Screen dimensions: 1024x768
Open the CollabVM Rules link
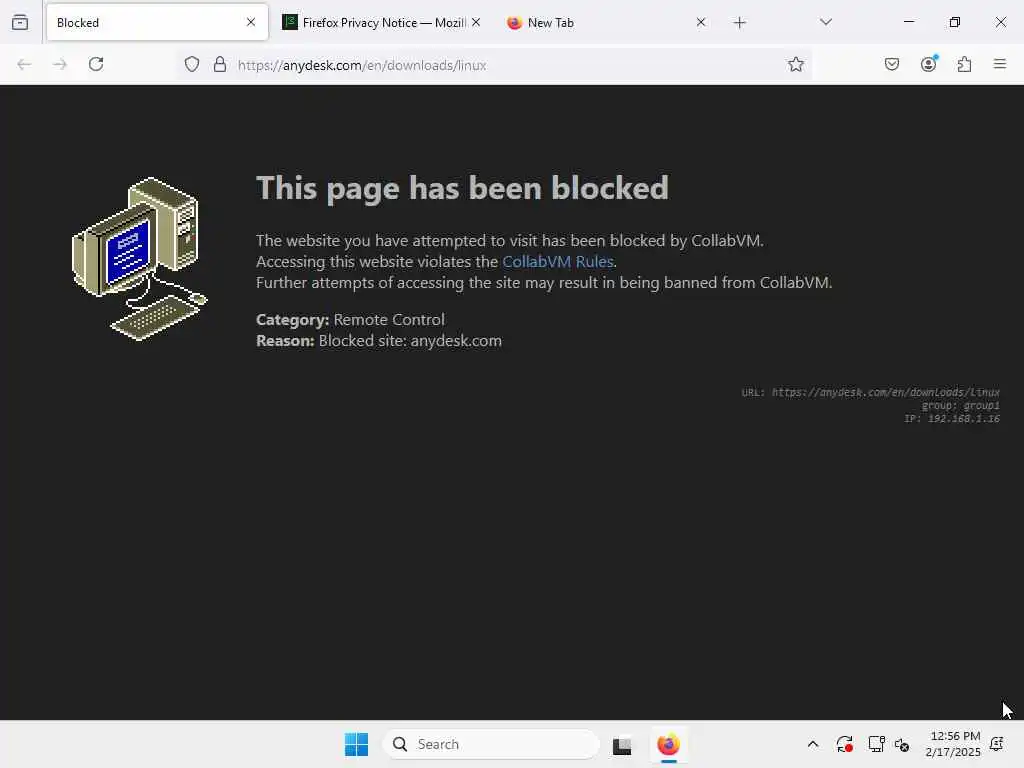(x=558, y=262)
